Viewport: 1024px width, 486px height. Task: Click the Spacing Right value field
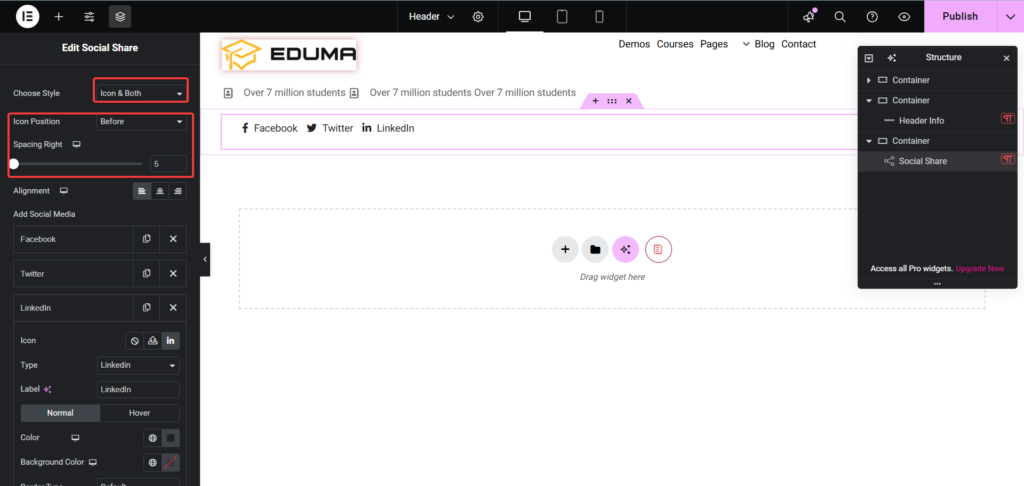click(x=168, y=164)
